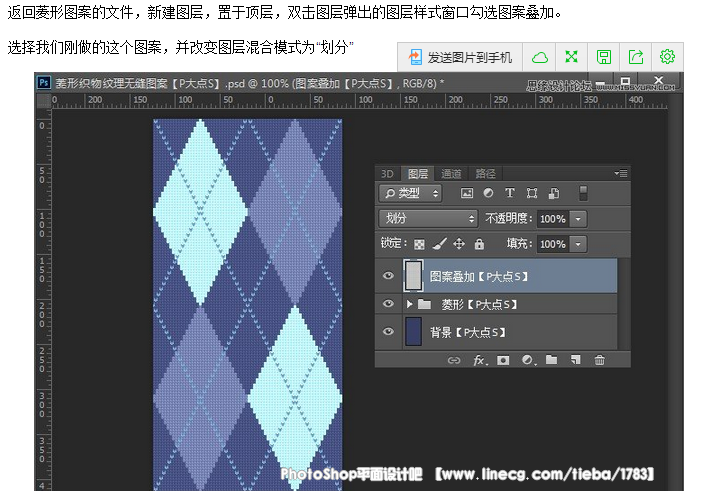The image size is (704, 491).
Task: Click the 图案叠加 layer thumbnail
Action: 413,275
